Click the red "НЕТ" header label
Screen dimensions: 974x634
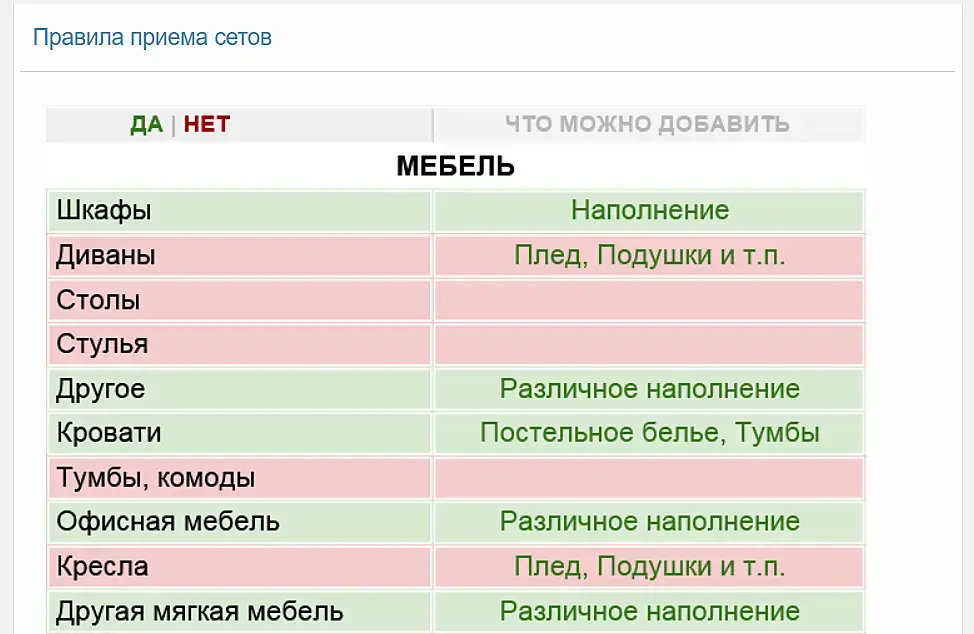[207, 125]
